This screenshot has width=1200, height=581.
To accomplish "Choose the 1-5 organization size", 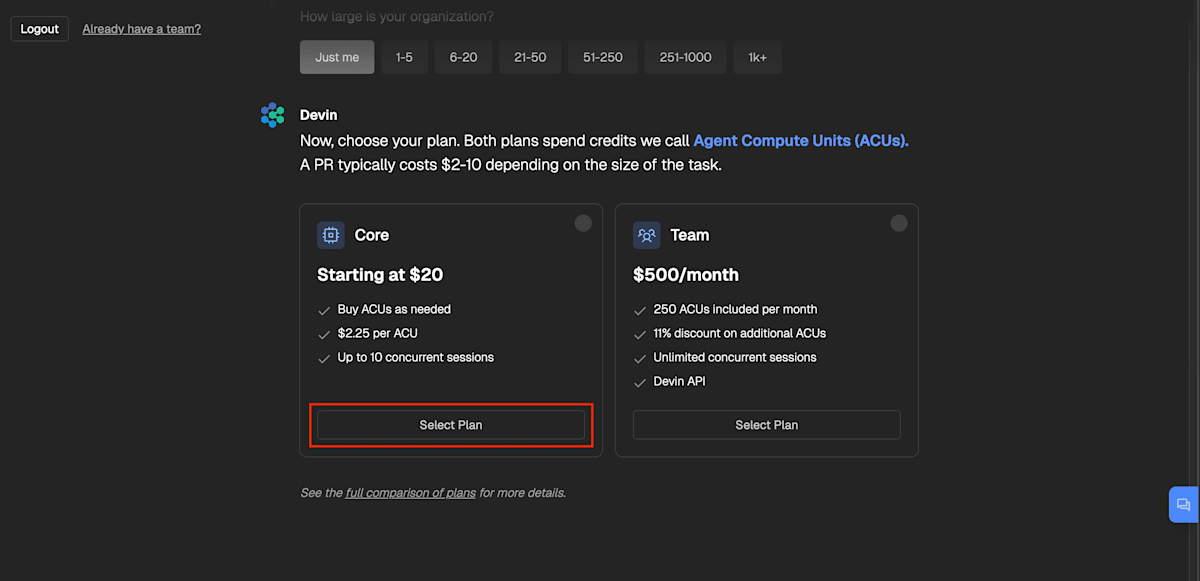I will (404, 57).
